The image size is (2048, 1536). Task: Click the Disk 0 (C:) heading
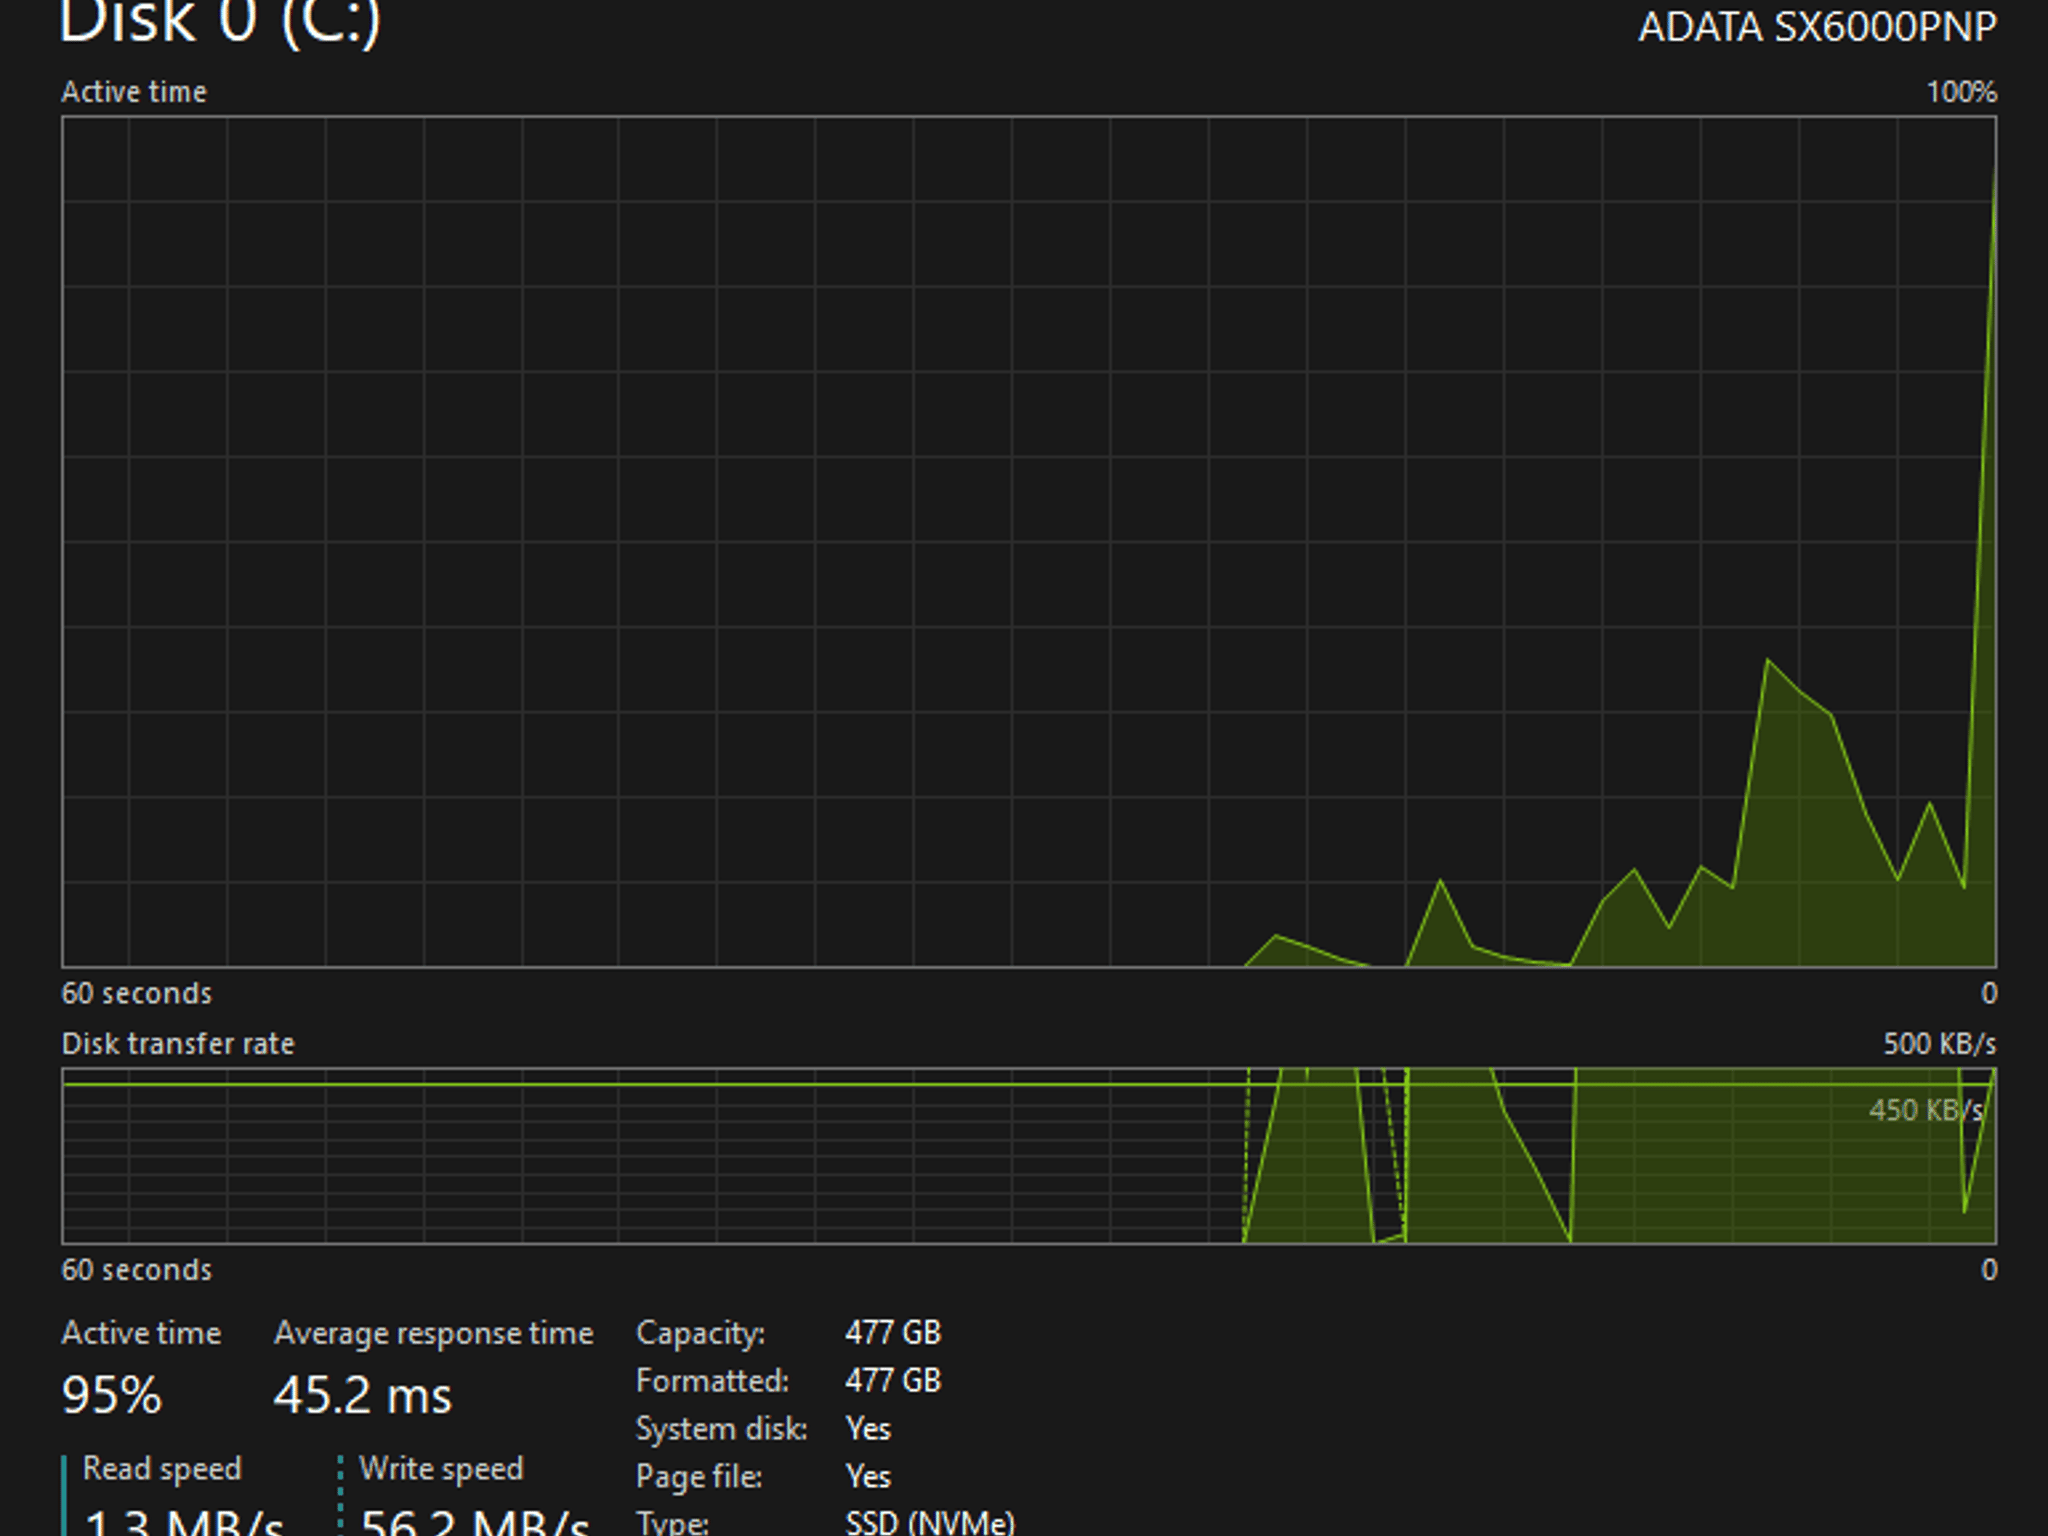[220, 22]
